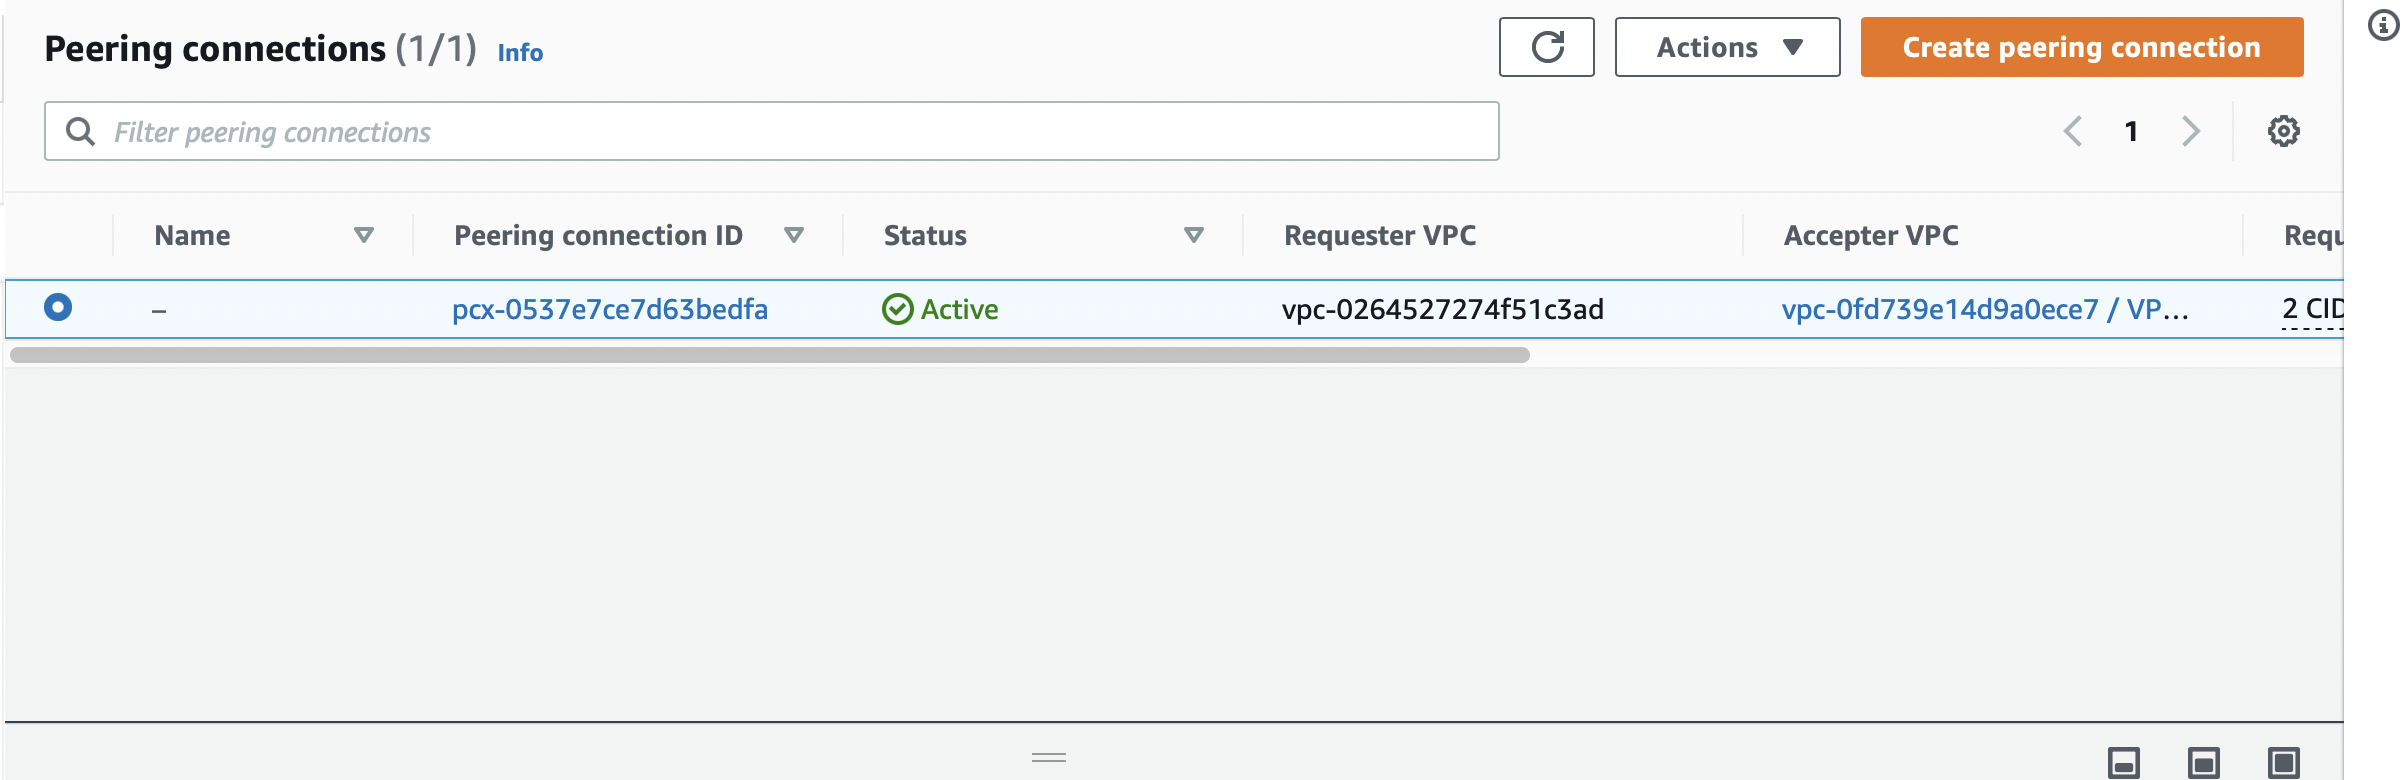Viewport: 2405px width, 780px height.
Task: Open the pcx-0537e7ce7d63bedfa connection link
Action: tap(609, 309)
